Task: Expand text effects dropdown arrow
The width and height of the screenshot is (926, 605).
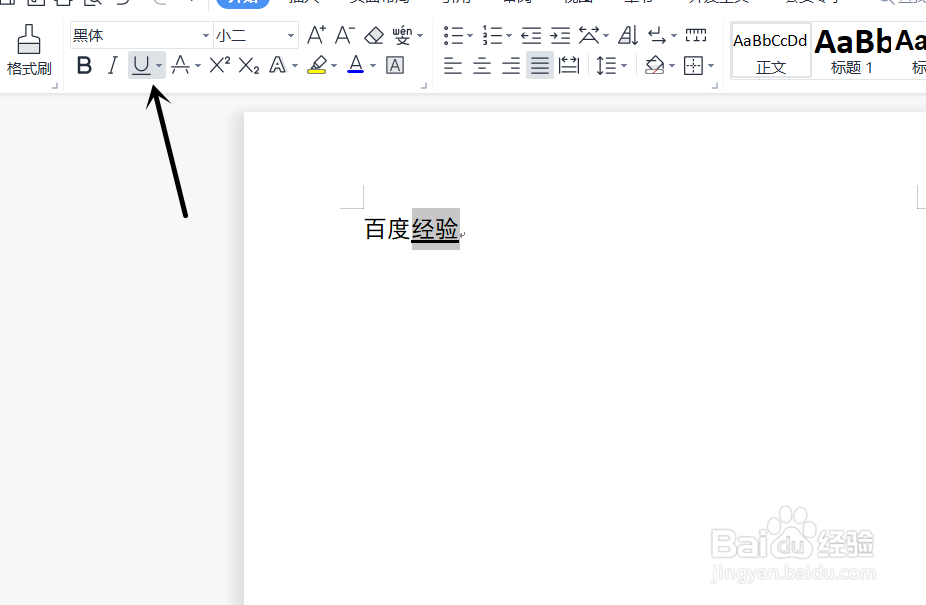Action: (295, 66)
